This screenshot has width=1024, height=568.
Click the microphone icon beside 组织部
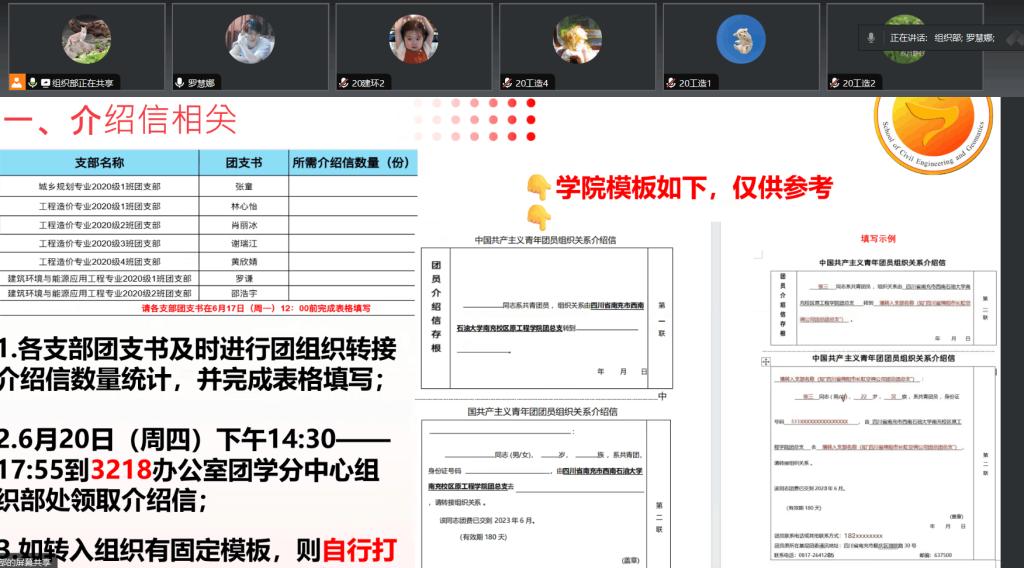click(32, 82)
